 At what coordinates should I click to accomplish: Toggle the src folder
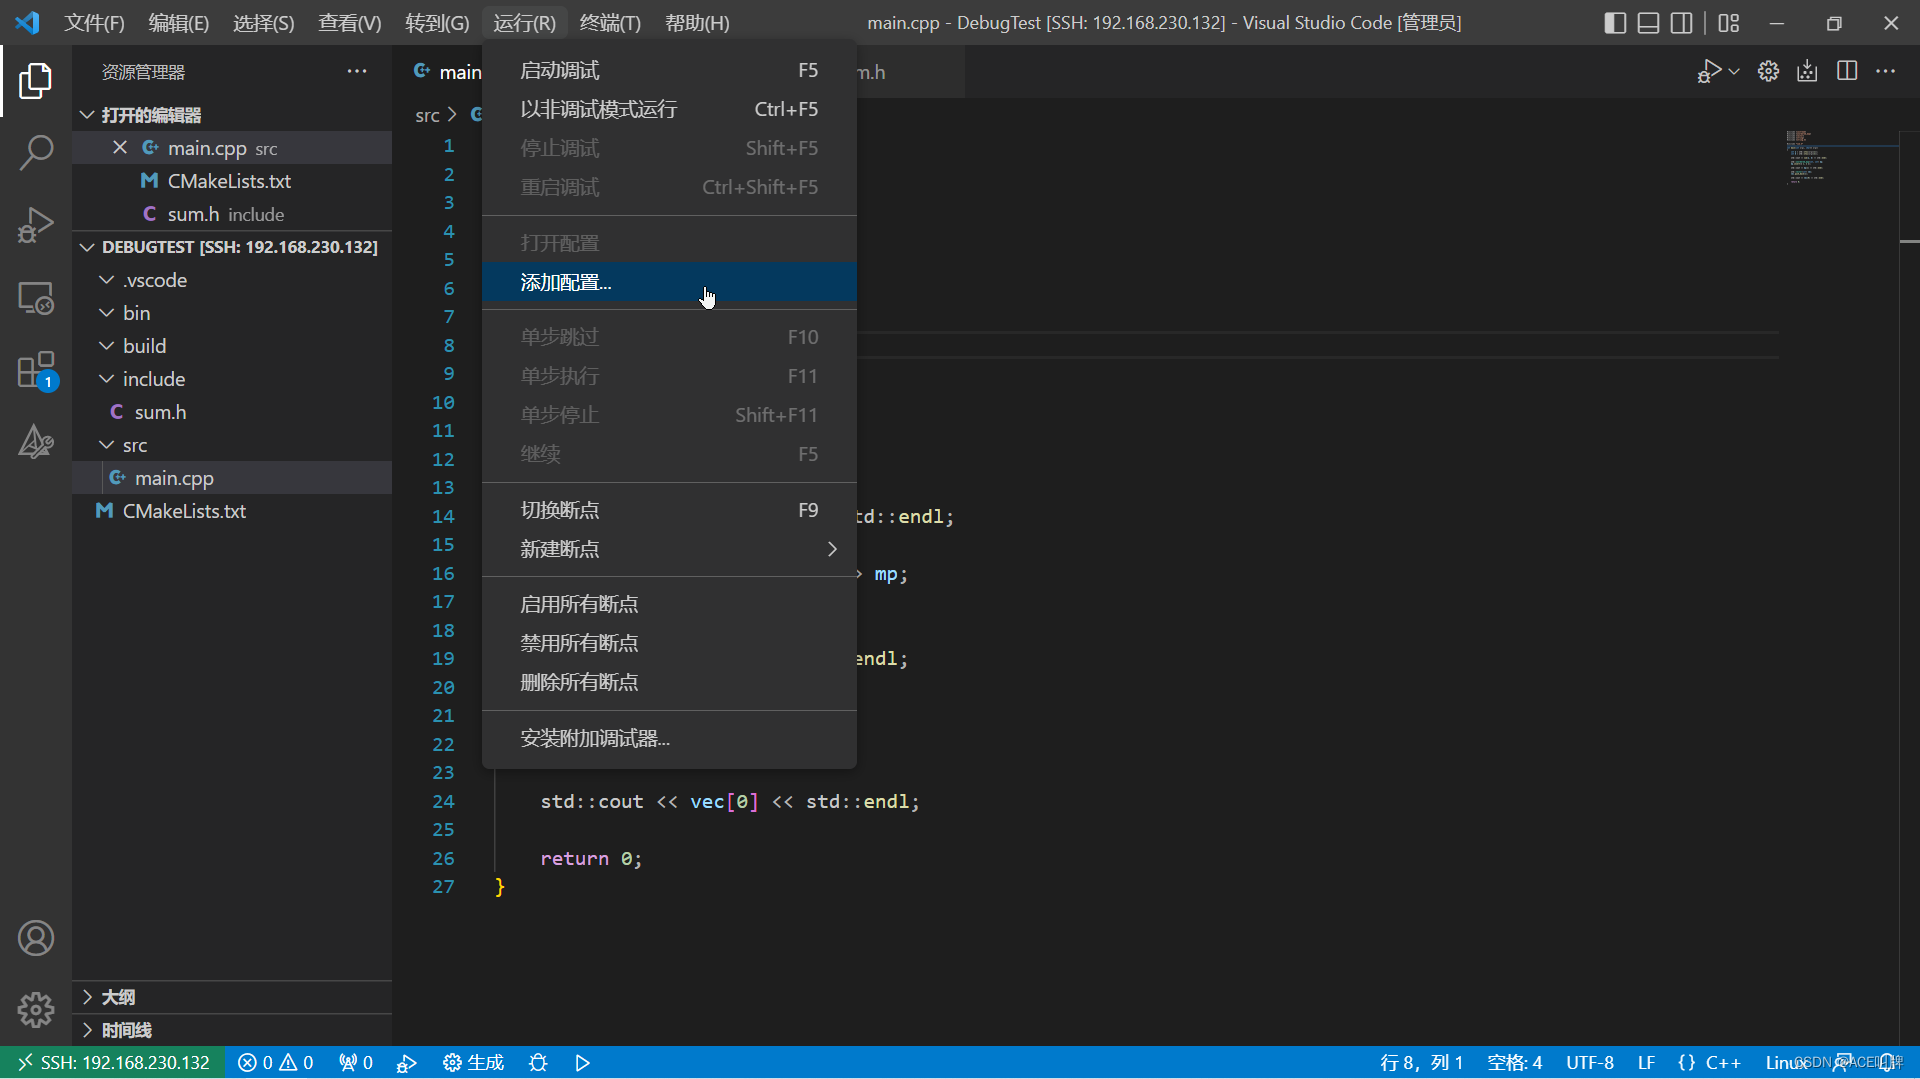232,445
